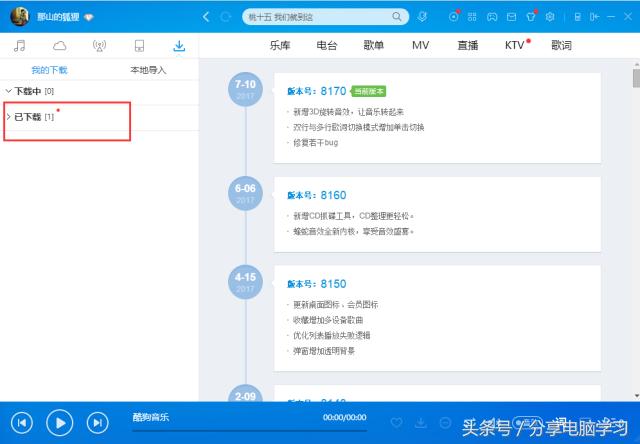Play the previous track
The height and width of the screenshot is (444, 640).
(22, 423)
